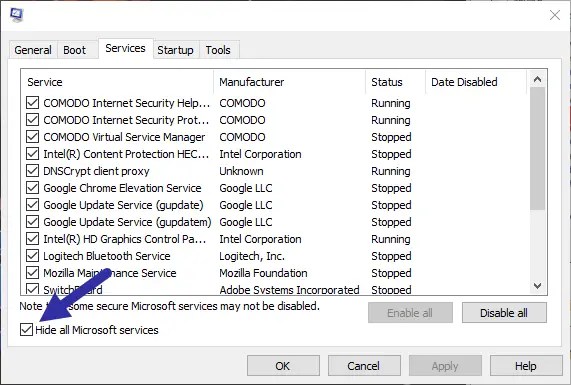The width and height of the screenshot is (571, 385).
Task: Click Google LLC cell for gupdatem row
Action: pyautogui.click(x=246, y=222)
